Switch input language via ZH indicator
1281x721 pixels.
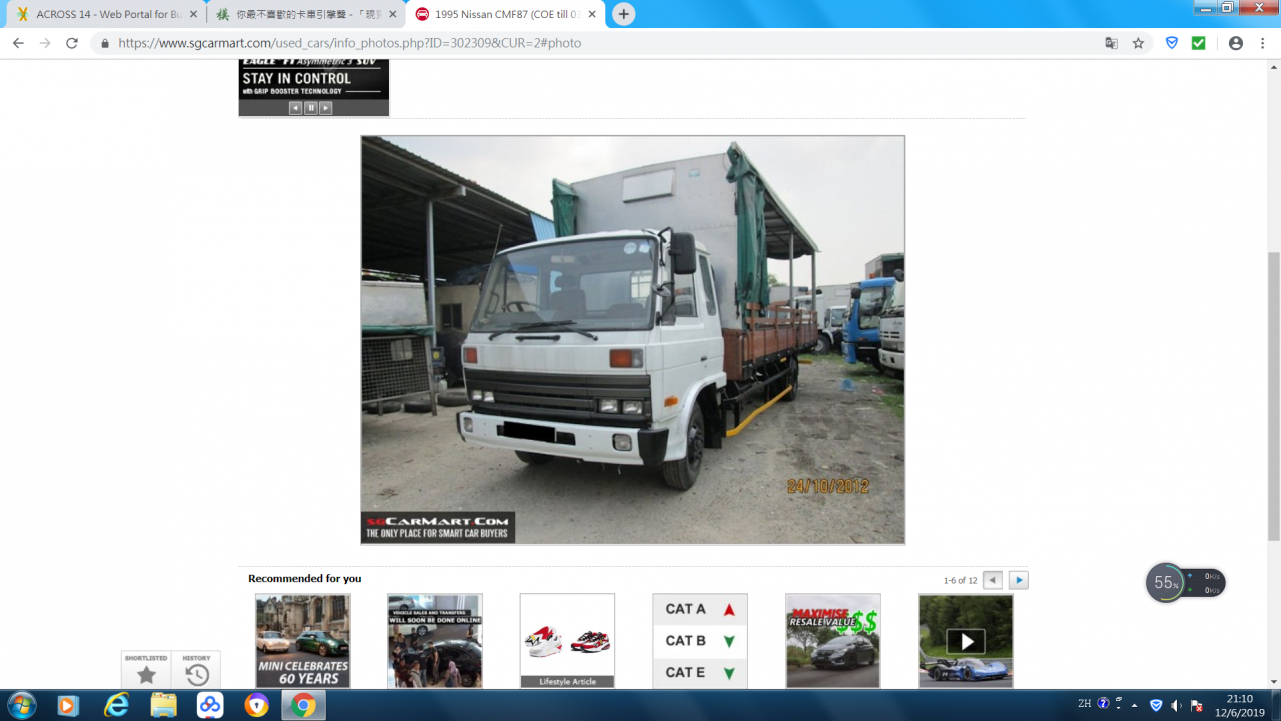1084,704
